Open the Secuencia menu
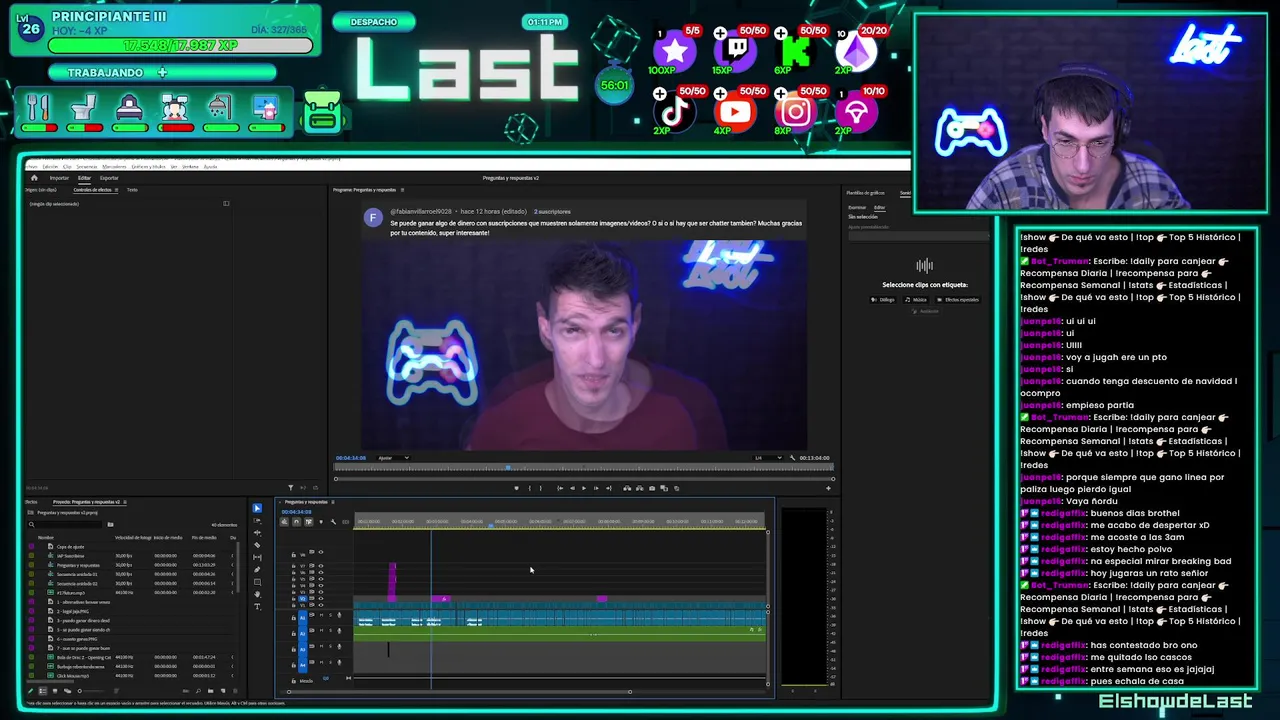 click(x=87, y=167)
